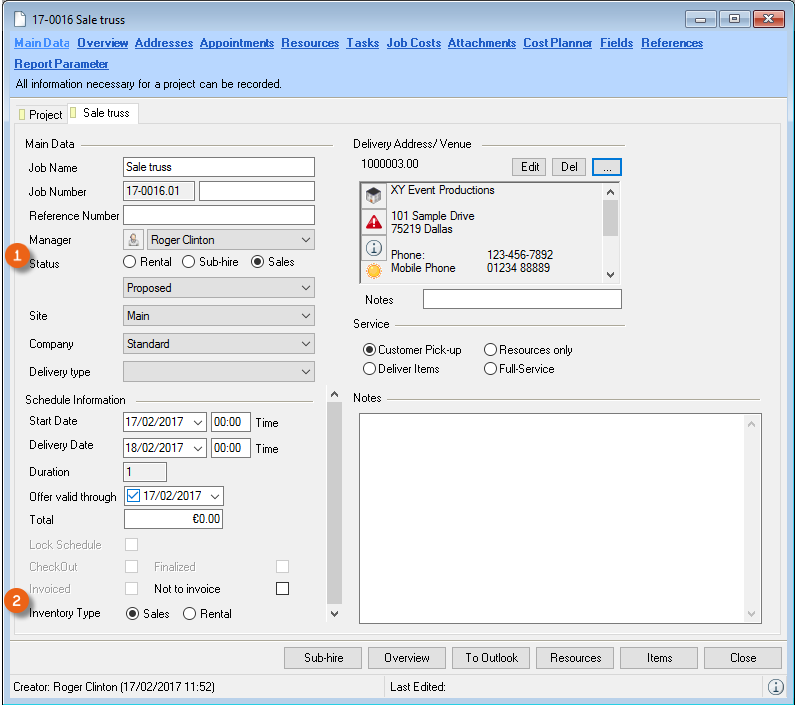
Task: Select the Rental status radio button
Action: pos(130,262)
